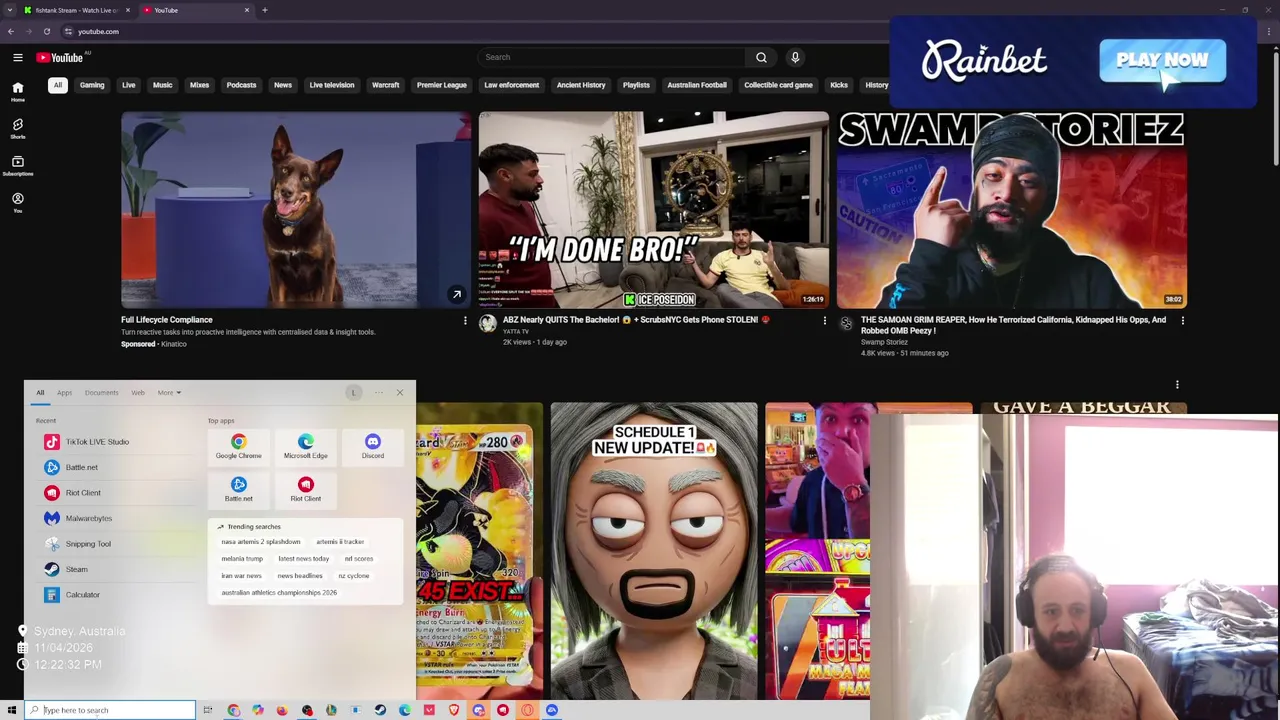This screenshot has height=720, width=1280.
Task: Open the 'I'M DONE BRO!' video thumbnail
Action: pyautogui.click(x=654, y=209)
